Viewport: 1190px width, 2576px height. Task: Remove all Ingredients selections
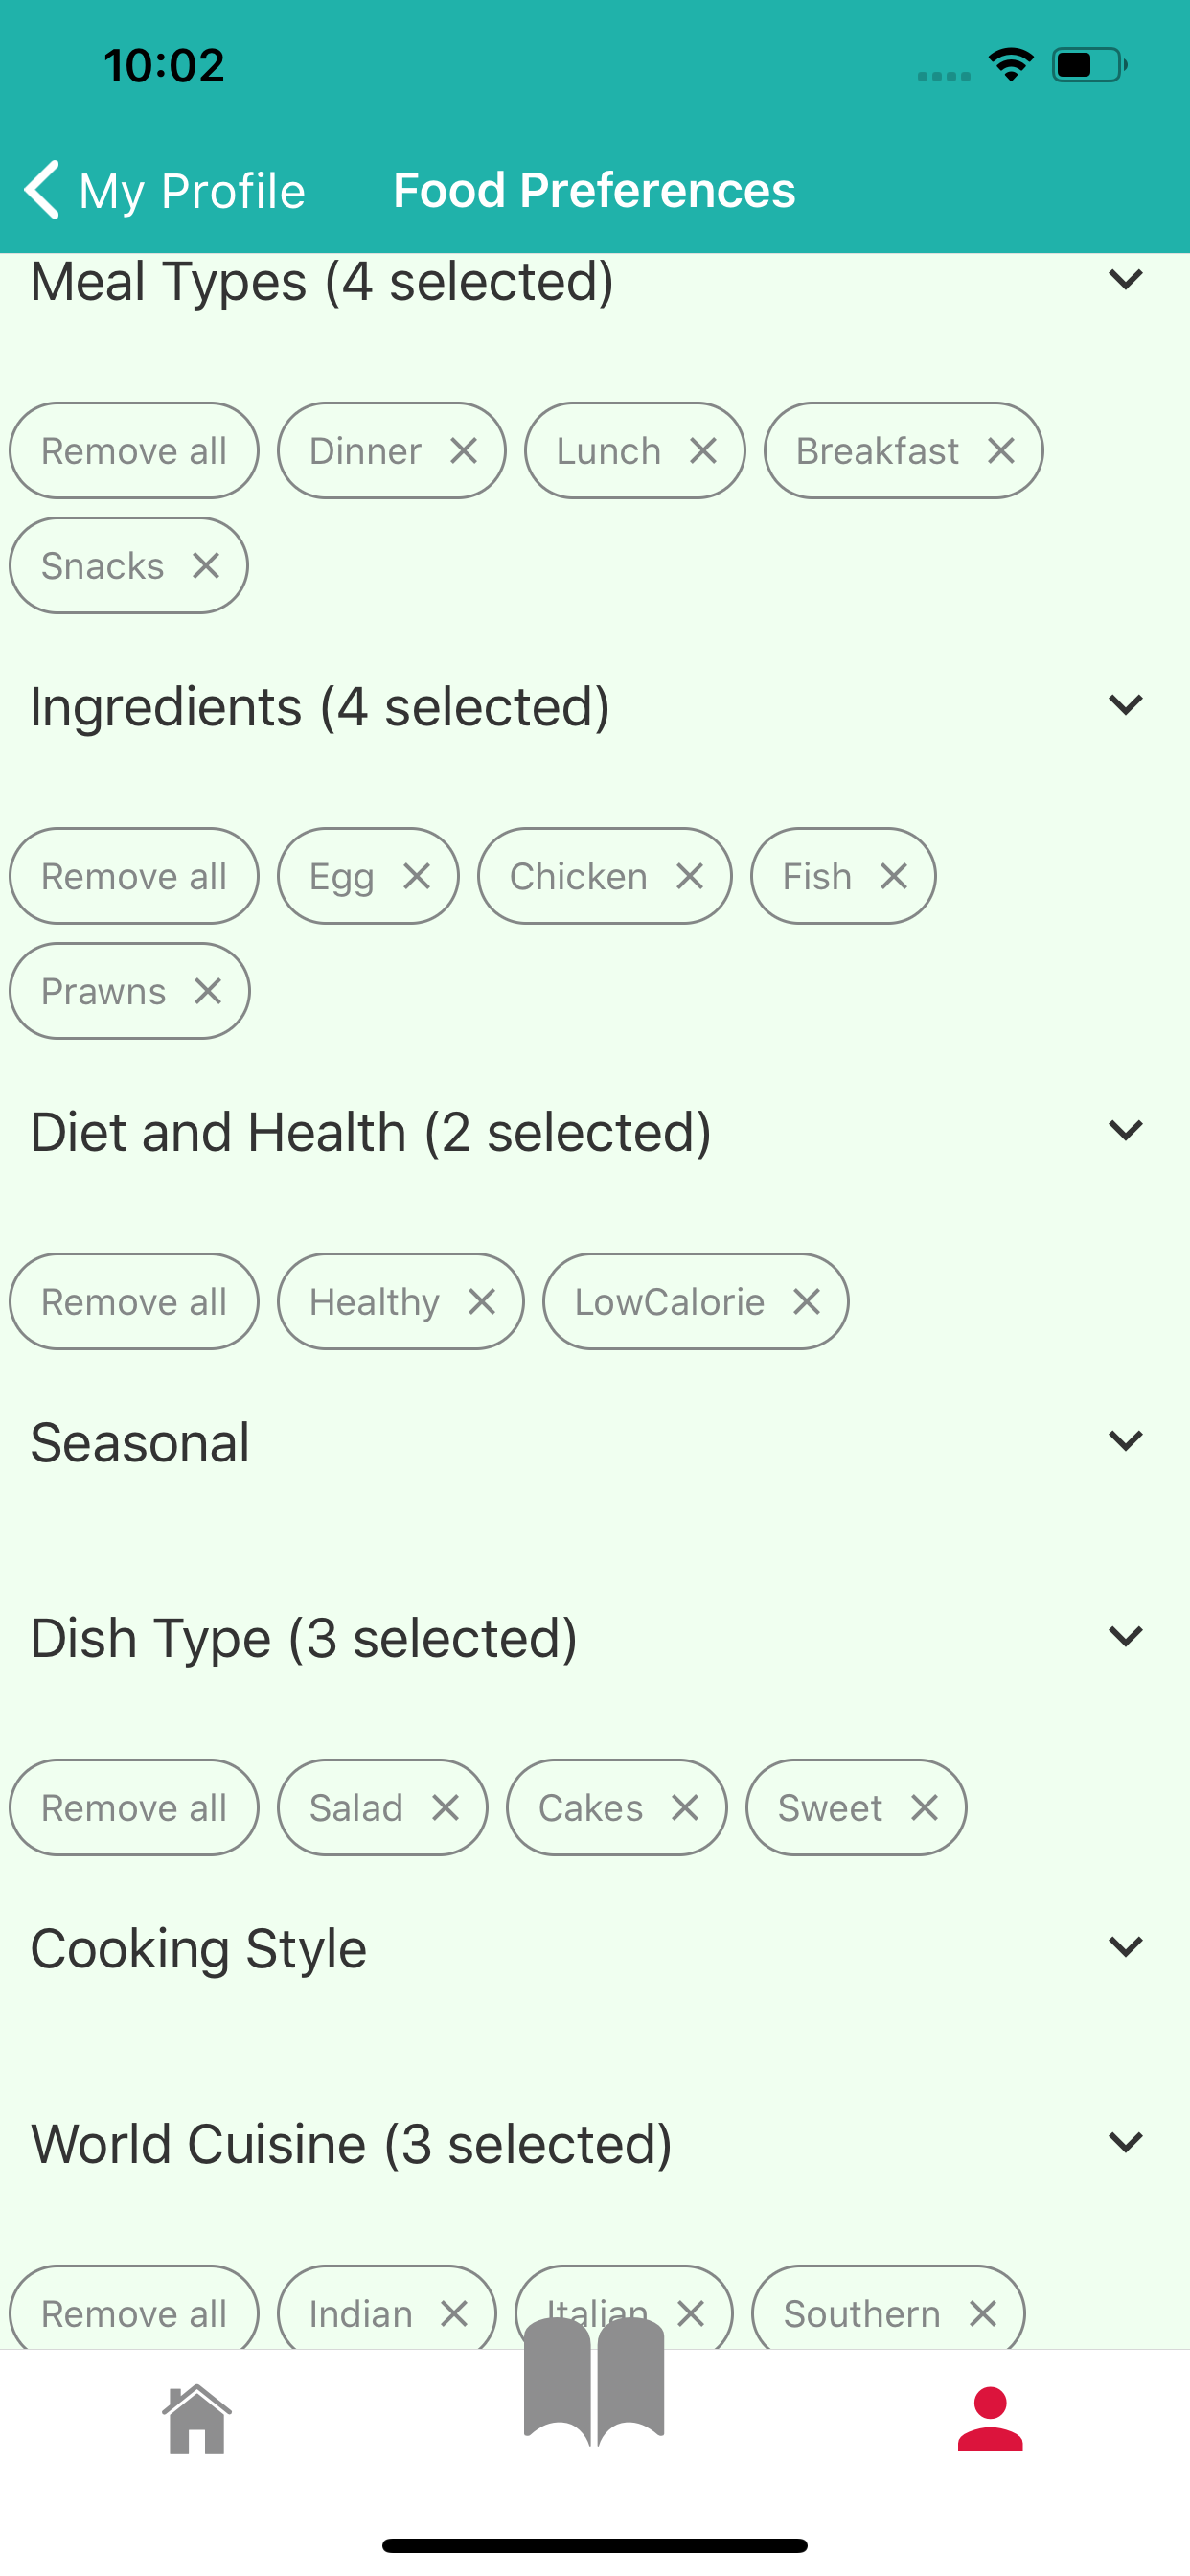coord(134,876)
